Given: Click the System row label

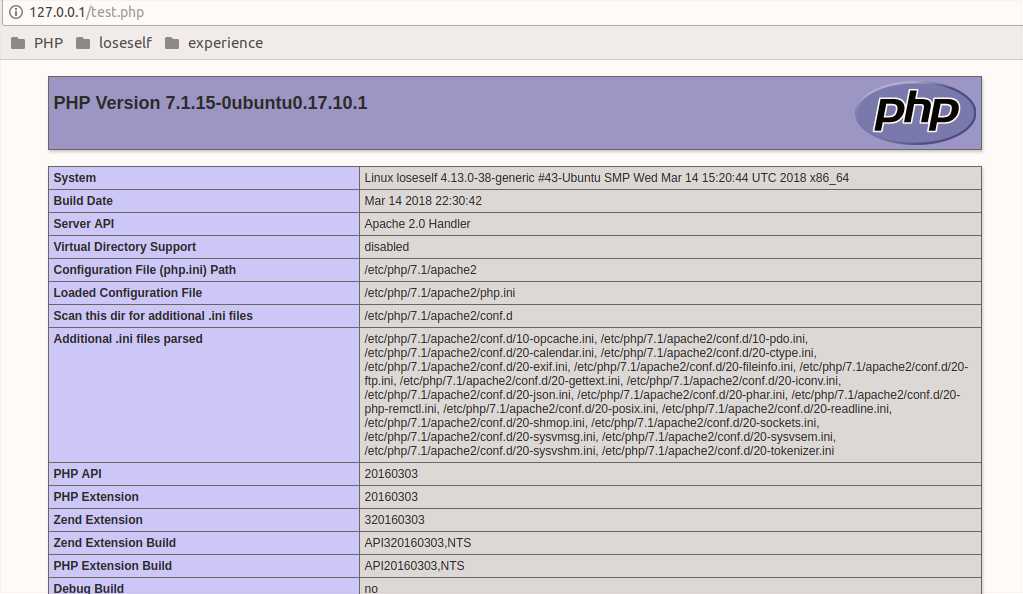Looking at the screenshot, I should [74, 178].
